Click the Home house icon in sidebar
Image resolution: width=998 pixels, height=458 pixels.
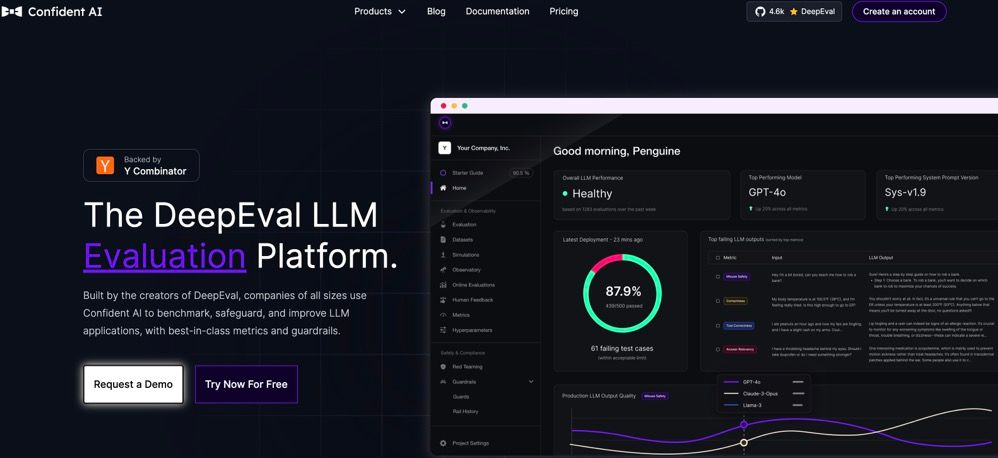click(x=443, y=188)
